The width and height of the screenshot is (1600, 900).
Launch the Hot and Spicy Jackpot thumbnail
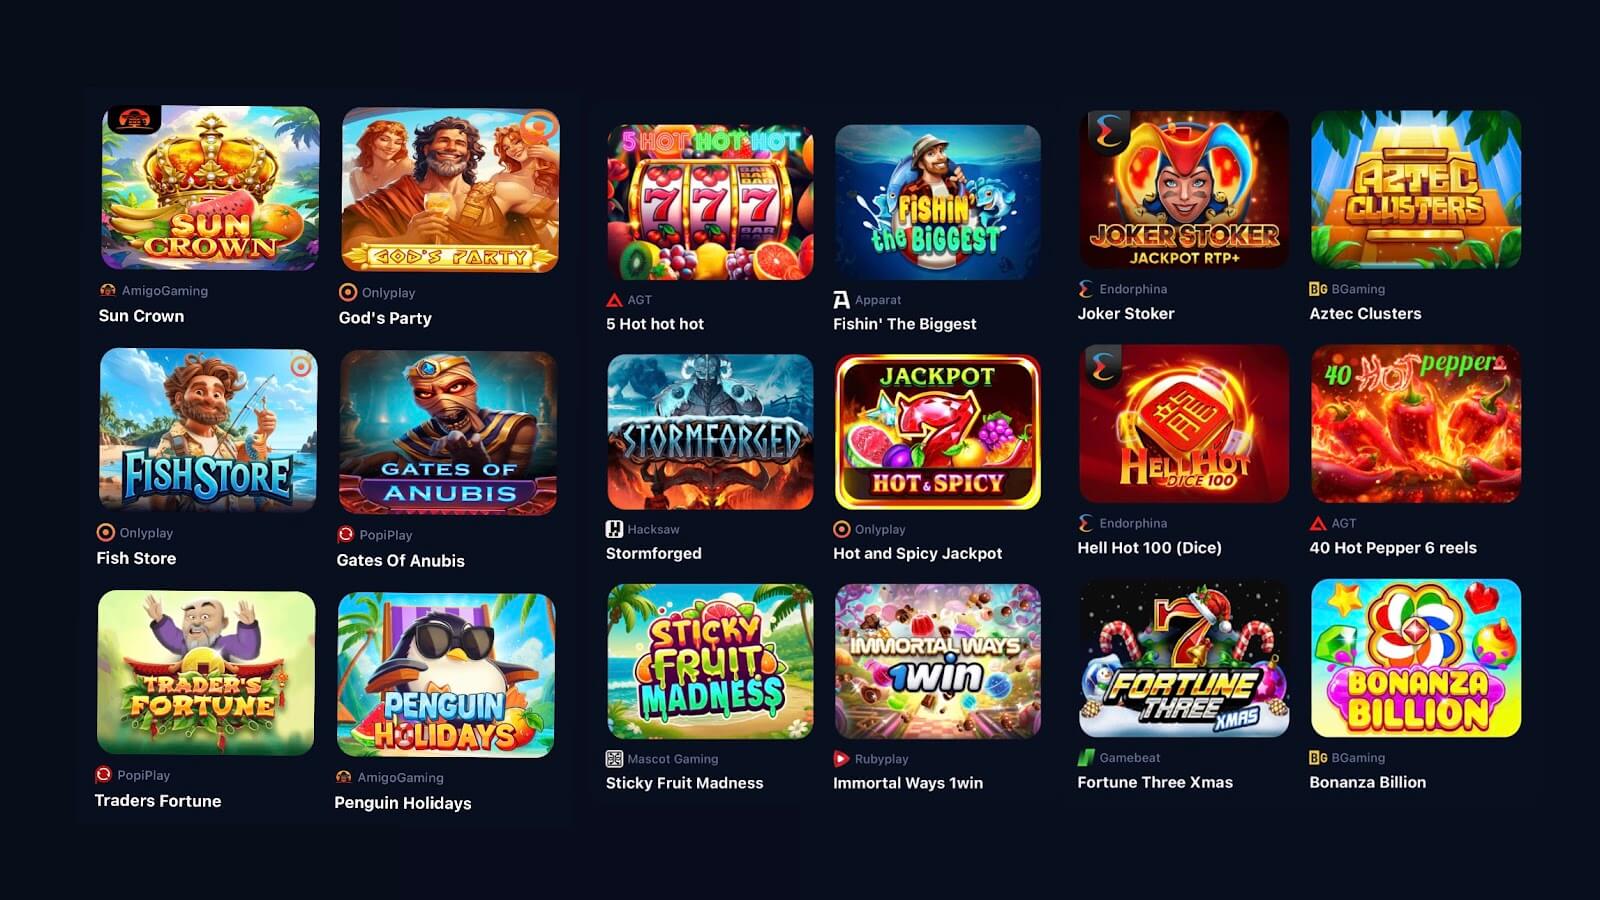[x=938, y=432]
